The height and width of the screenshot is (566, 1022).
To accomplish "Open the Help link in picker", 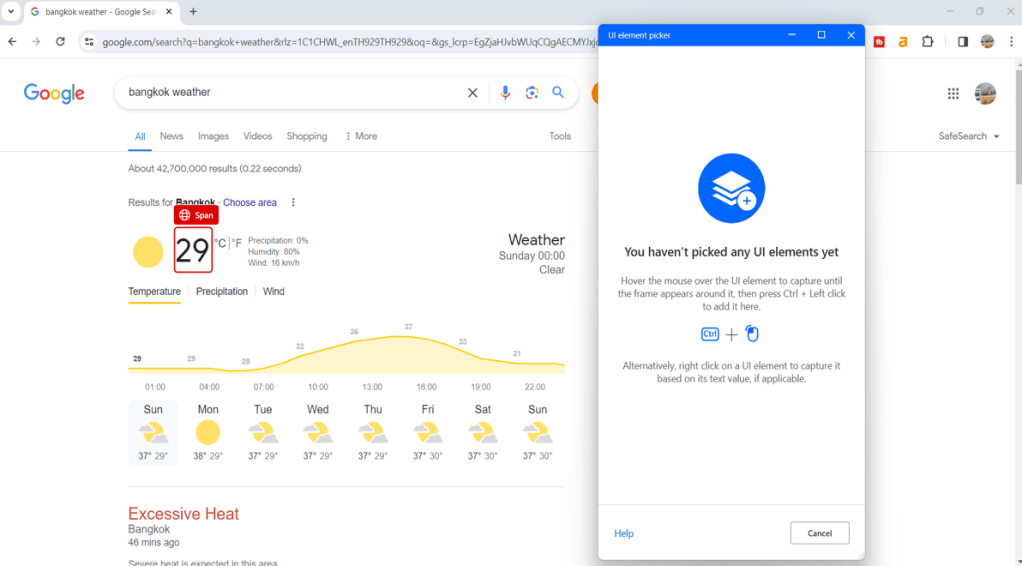I will 624,534.
